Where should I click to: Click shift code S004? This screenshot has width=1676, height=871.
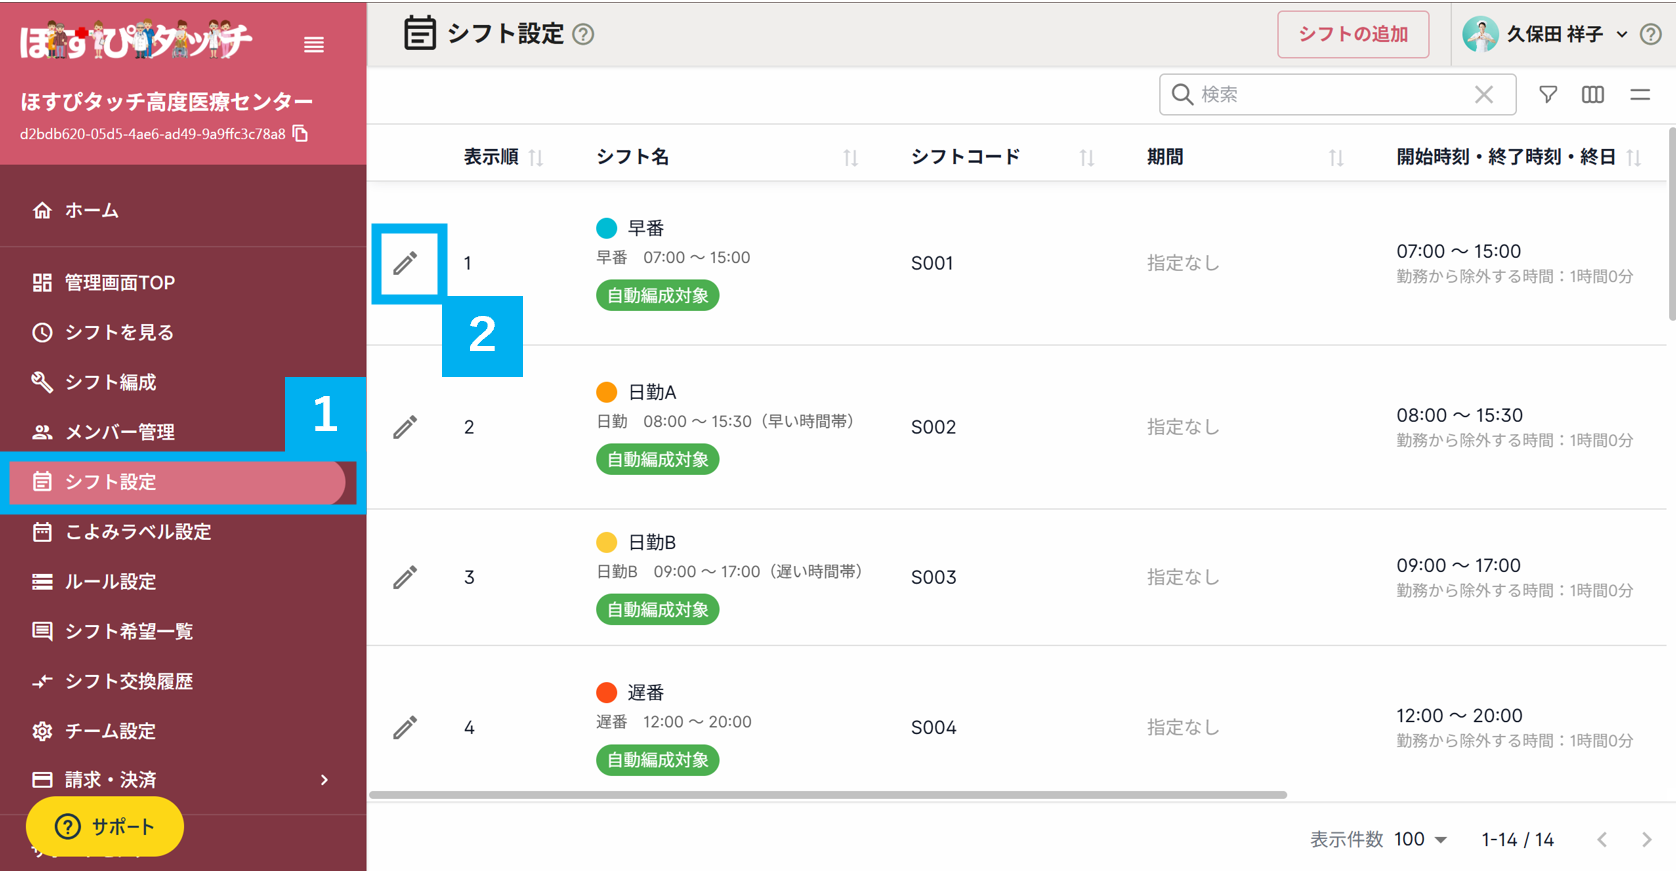click(934, 727)
